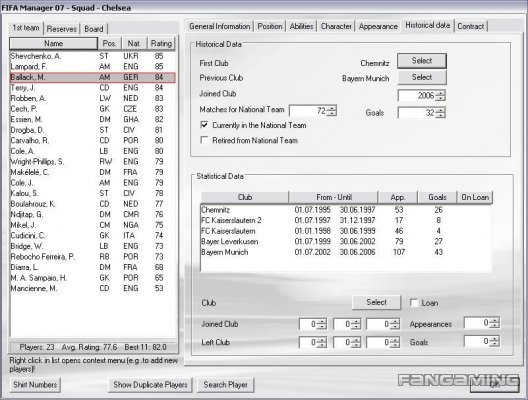Adjust the national team Goals stepper

tap(440, 113)
